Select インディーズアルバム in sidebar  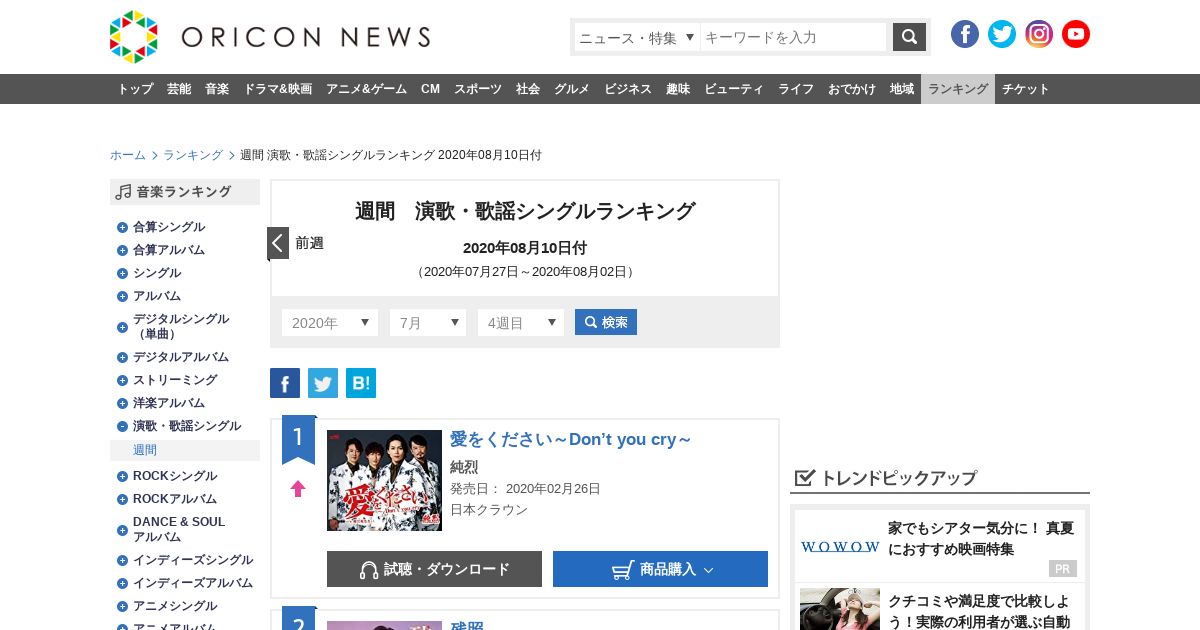click(193, 583)
